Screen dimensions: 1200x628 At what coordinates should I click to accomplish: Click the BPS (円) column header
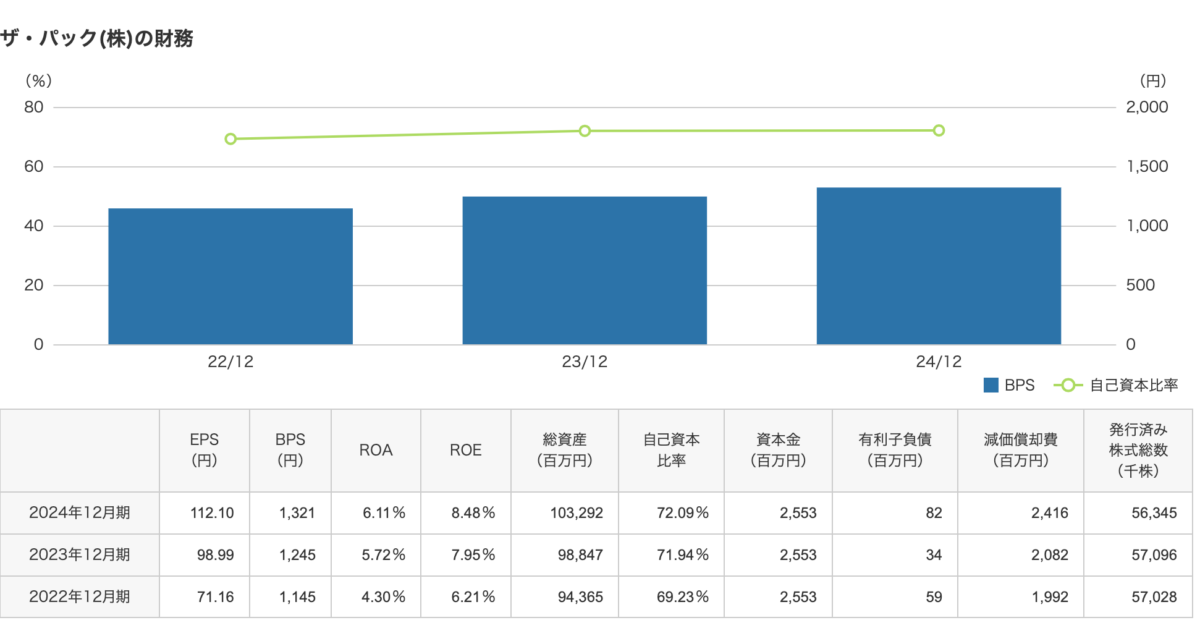point(289,450)
